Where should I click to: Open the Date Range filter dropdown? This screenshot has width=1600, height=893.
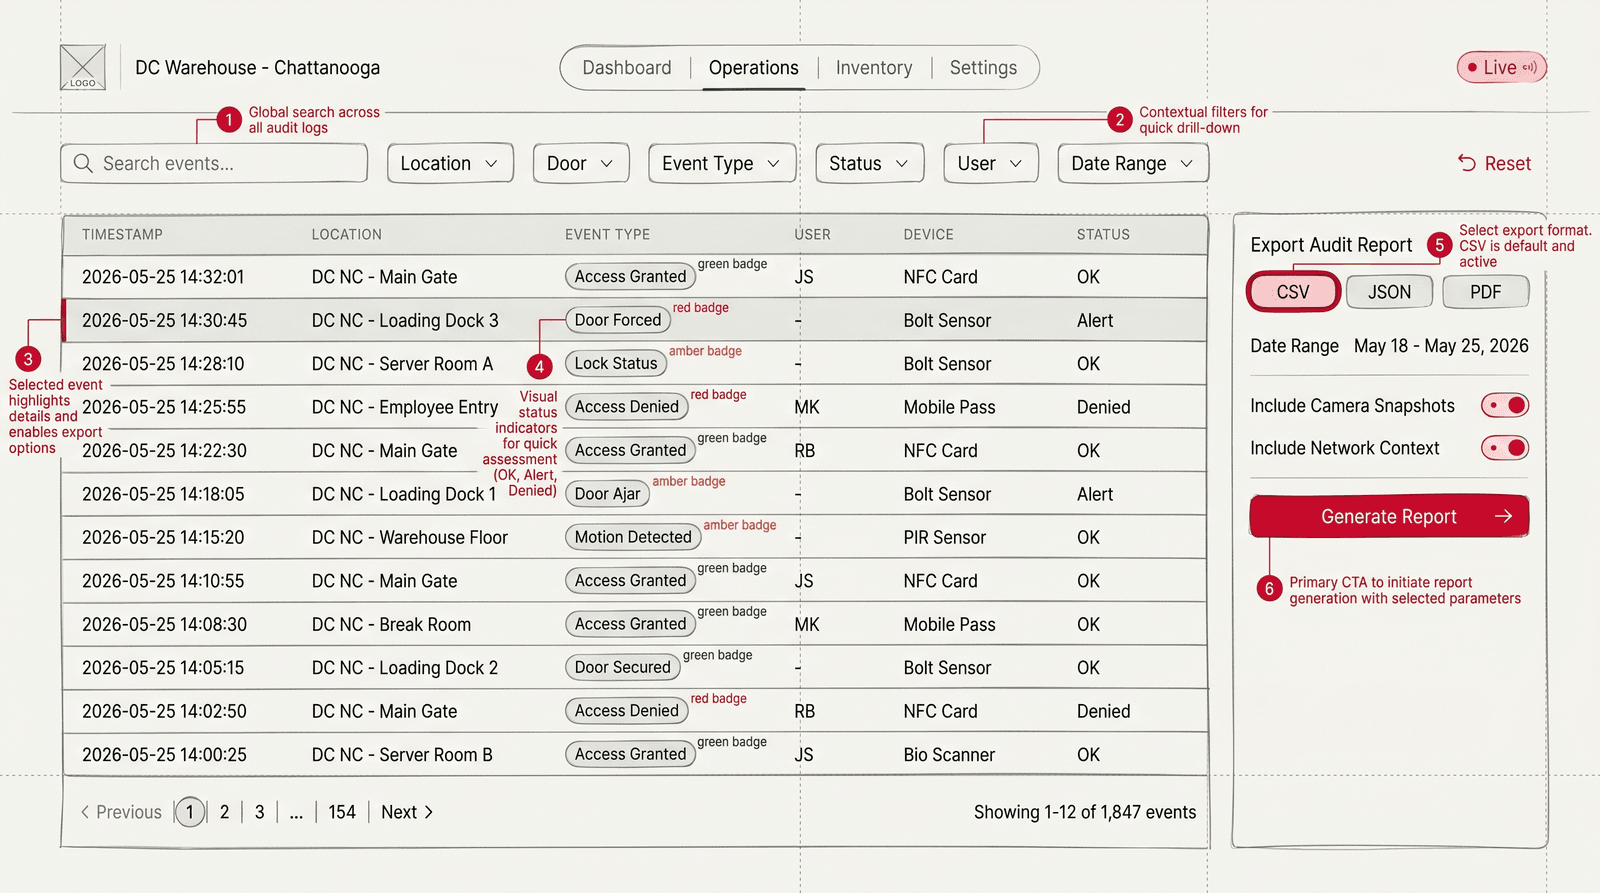(x=1133, y=163)
